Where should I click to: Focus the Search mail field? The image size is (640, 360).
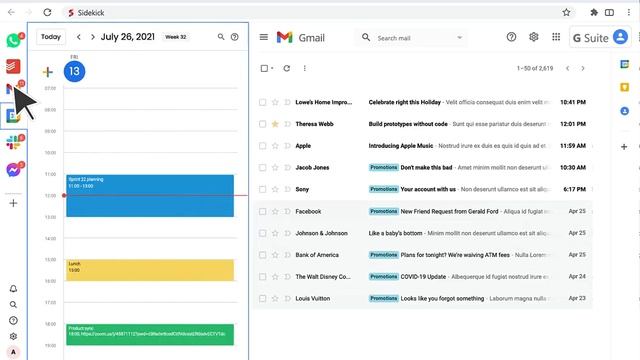(412, 38)
